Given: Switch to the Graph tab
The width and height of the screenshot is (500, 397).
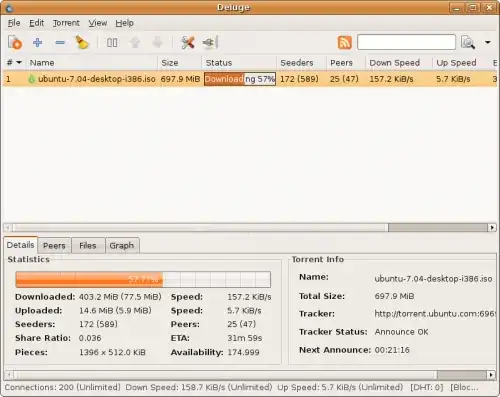Looking at the screenshot, I should click(122, 246).
